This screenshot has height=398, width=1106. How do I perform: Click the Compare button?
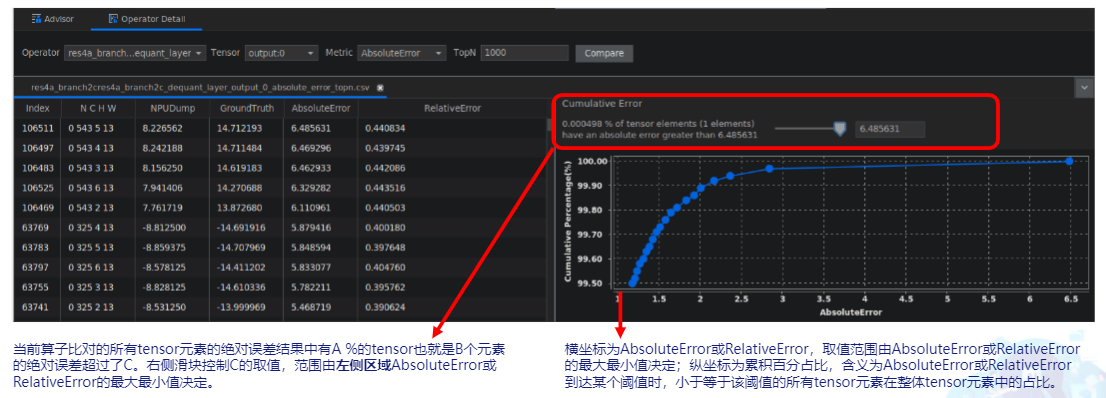pos(604,53)
